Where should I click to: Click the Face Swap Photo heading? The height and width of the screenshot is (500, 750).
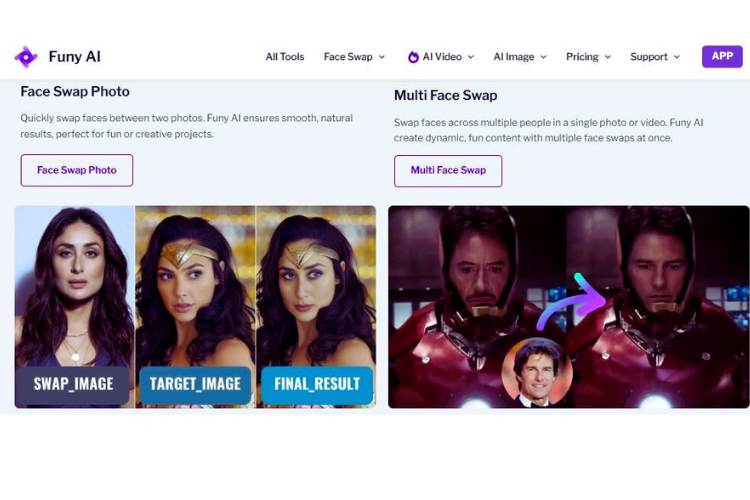pyautogui.click(x=75, y=91)
